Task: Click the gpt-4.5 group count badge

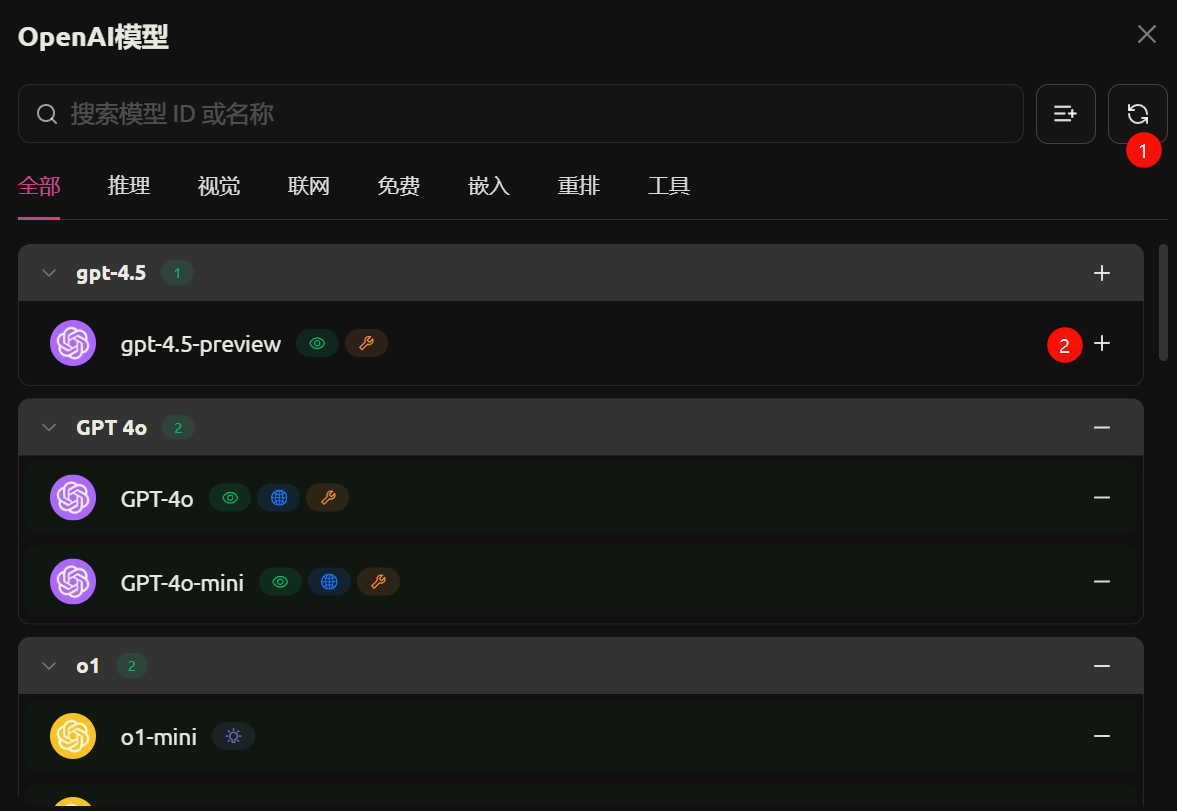Action: pos(177,273)
